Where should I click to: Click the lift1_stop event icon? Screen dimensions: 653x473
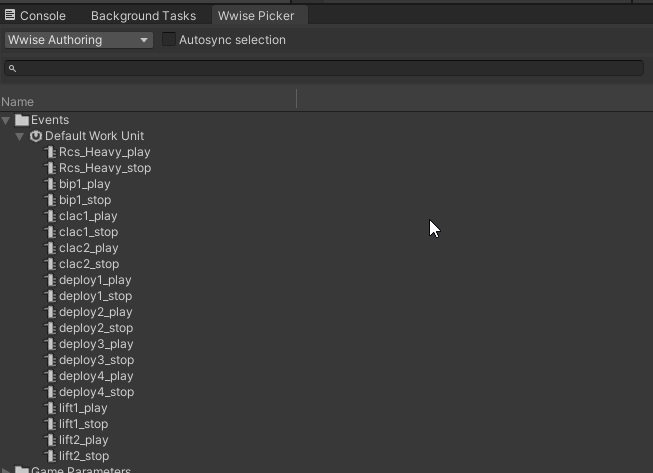tap(50, 424)
